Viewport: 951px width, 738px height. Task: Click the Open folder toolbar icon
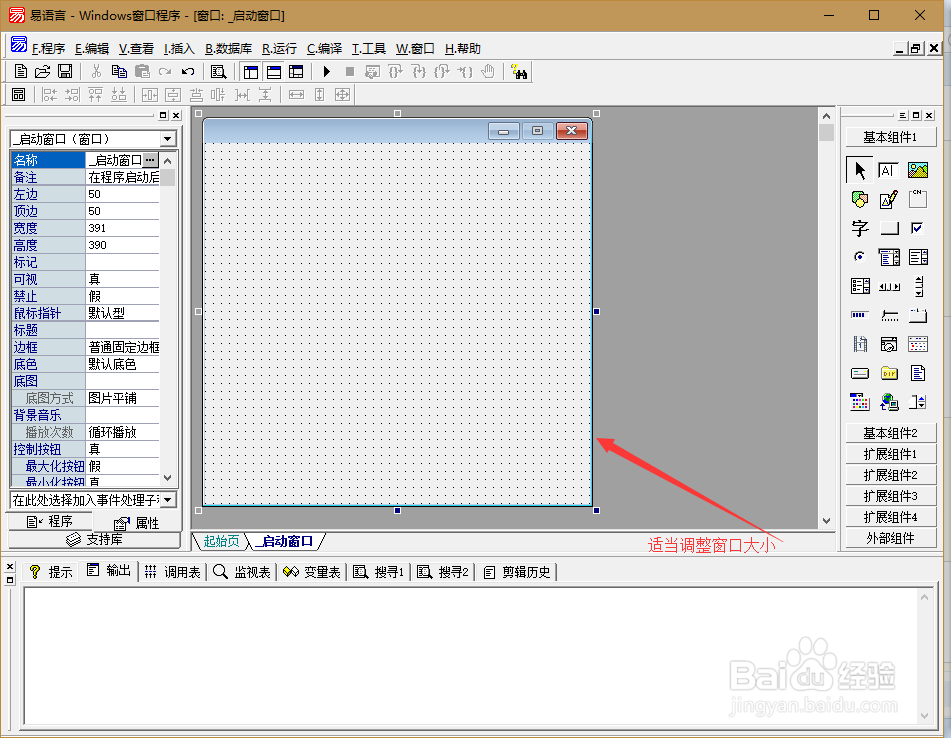click(x=42, y=72)
